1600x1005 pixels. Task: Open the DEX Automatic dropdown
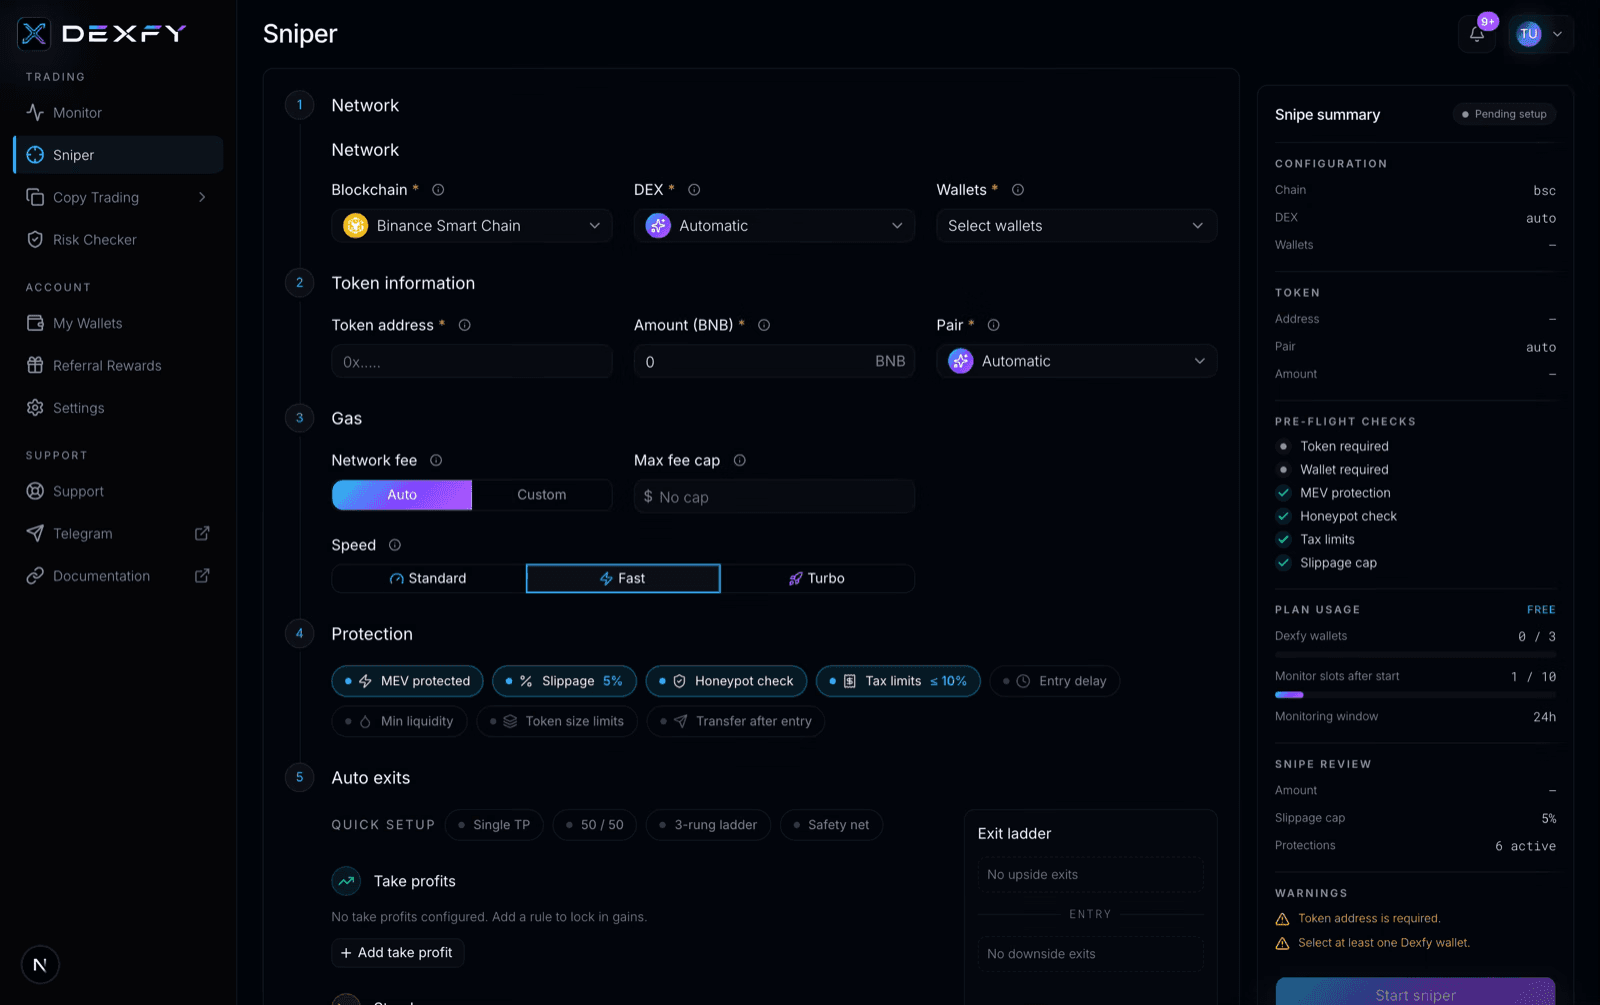[774, 226]
